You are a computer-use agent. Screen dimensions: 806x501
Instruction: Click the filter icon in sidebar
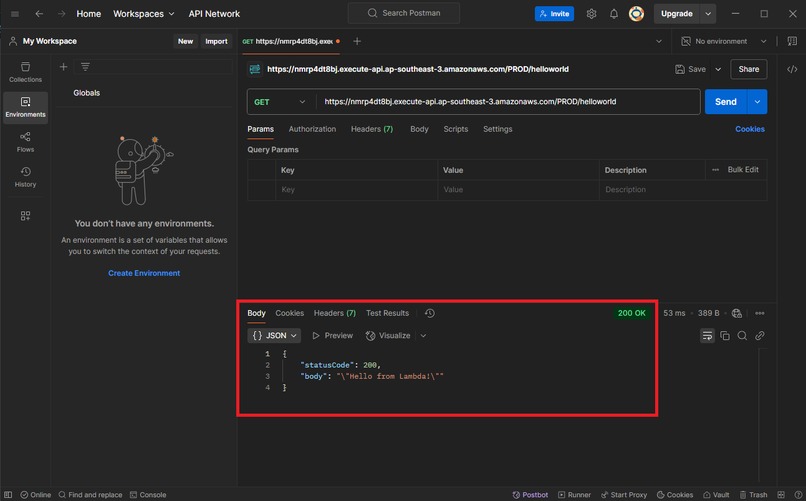pyautogui.click(x=85, y=67)
